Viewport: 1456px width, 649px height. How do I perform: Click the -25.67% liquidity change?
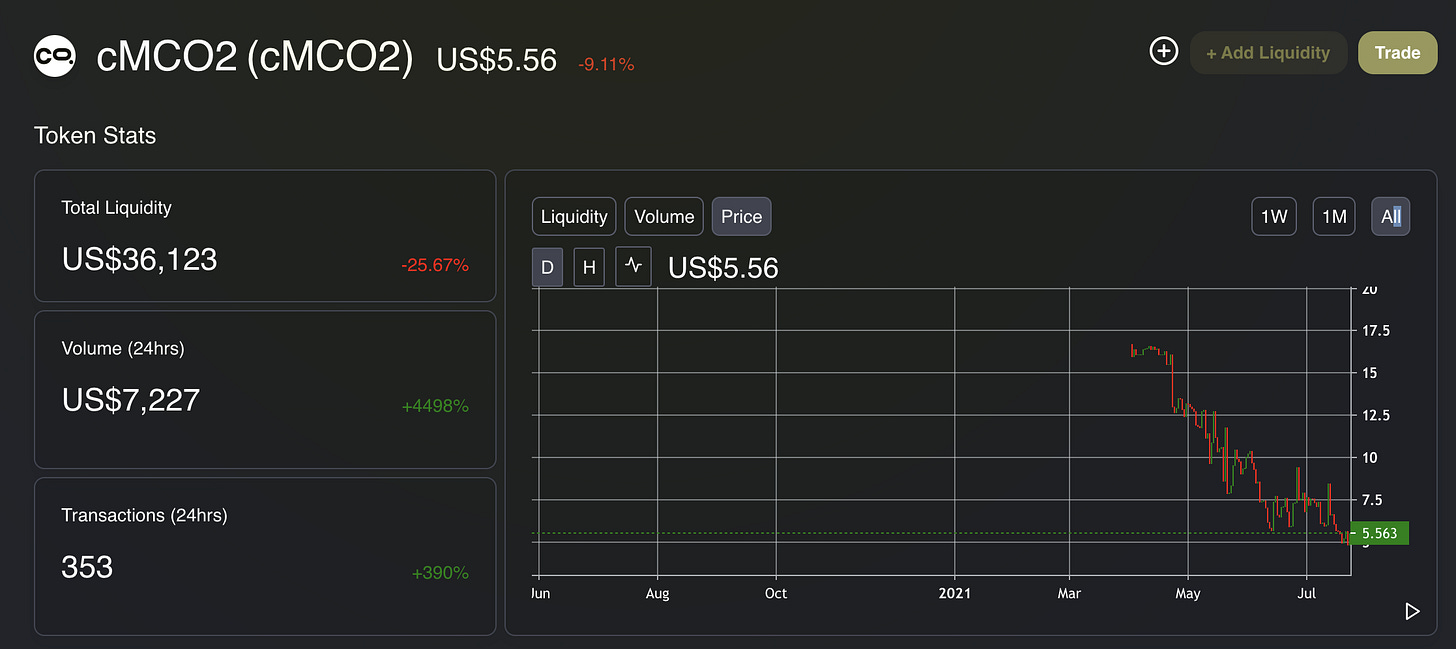click(435, 266)
